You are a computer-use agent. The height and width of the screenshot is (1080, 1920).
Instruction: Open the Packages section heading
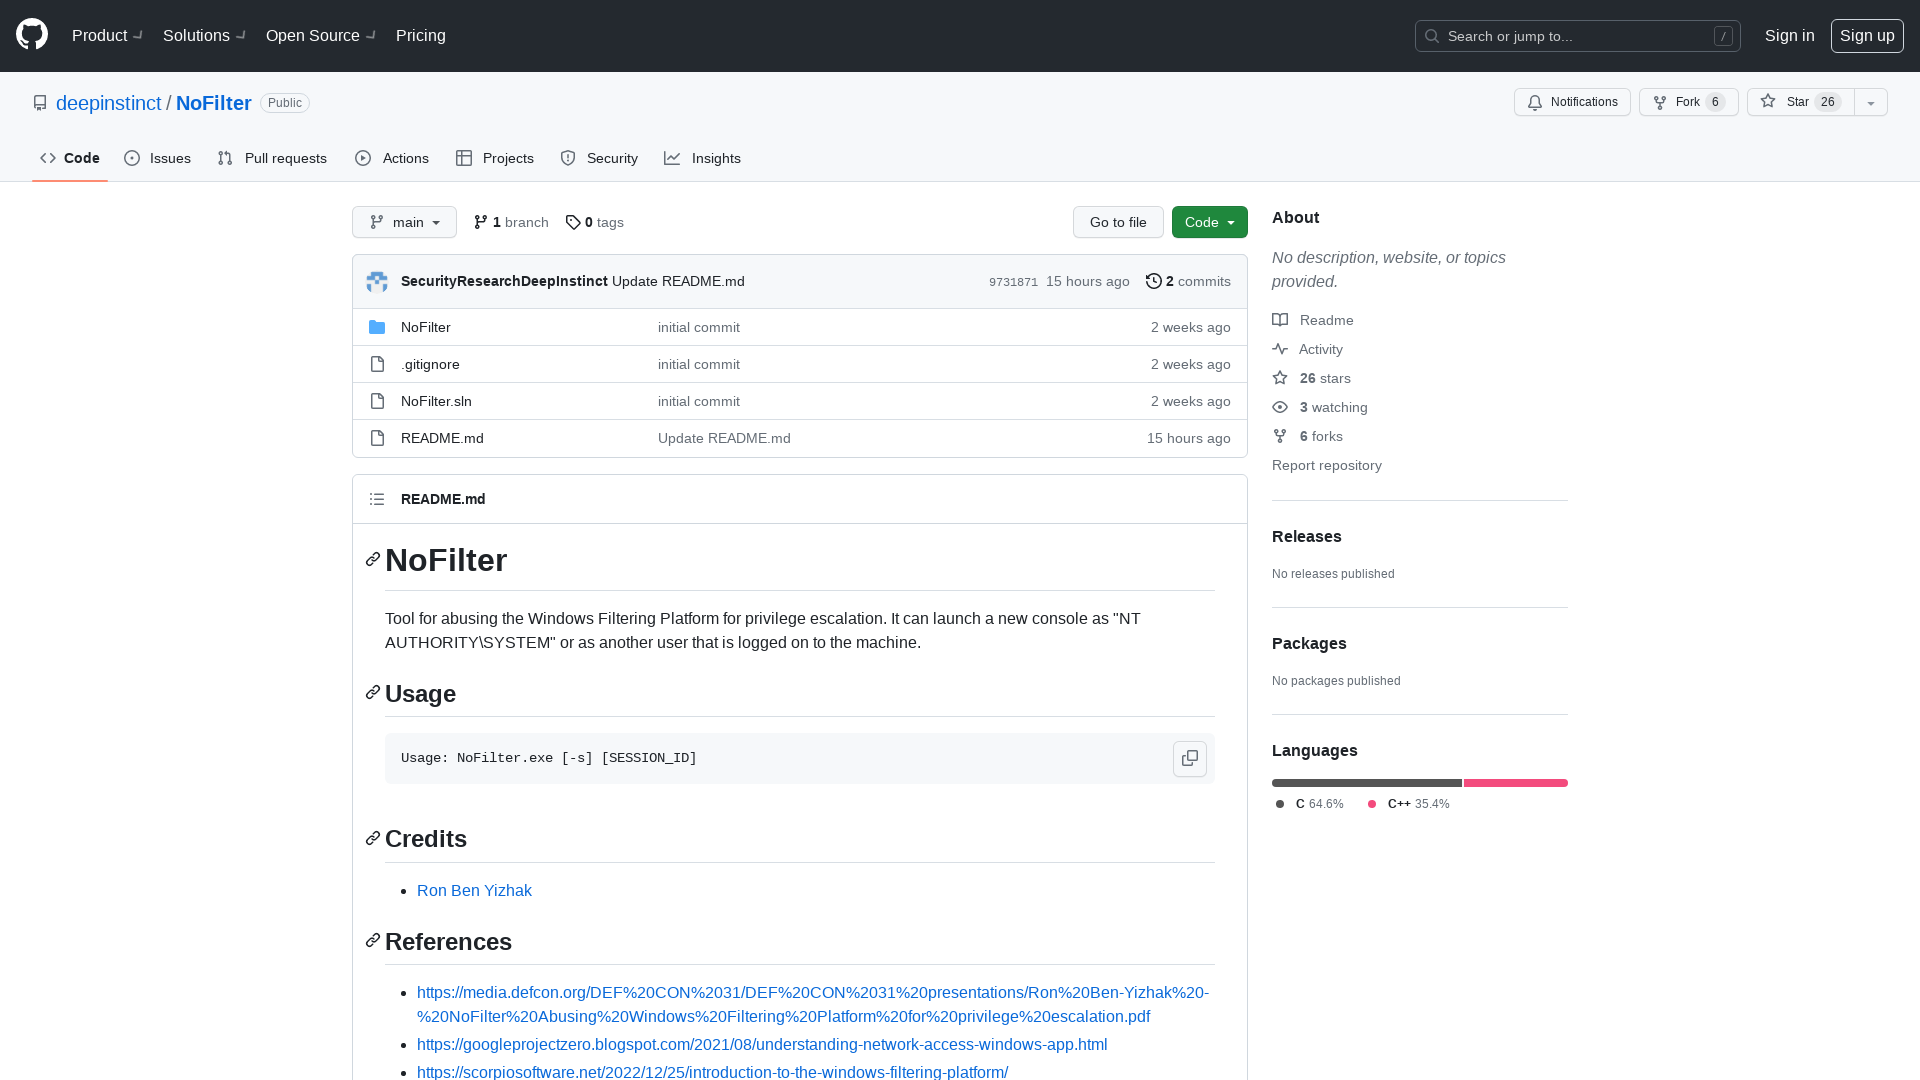1309,643
